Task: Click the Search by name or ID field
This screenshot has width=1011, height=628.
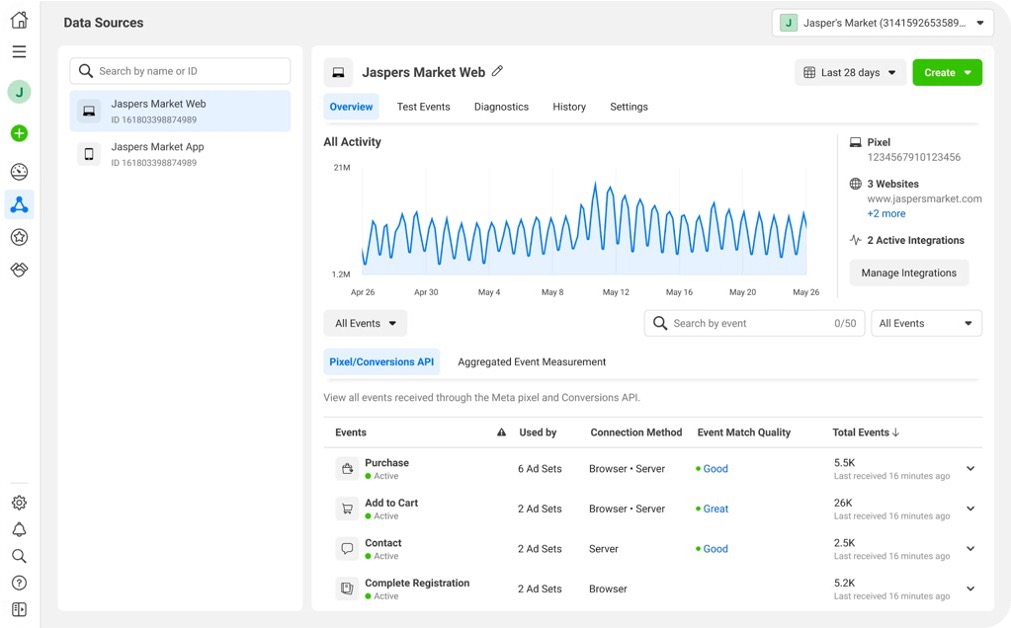Action: coord(180,71)
